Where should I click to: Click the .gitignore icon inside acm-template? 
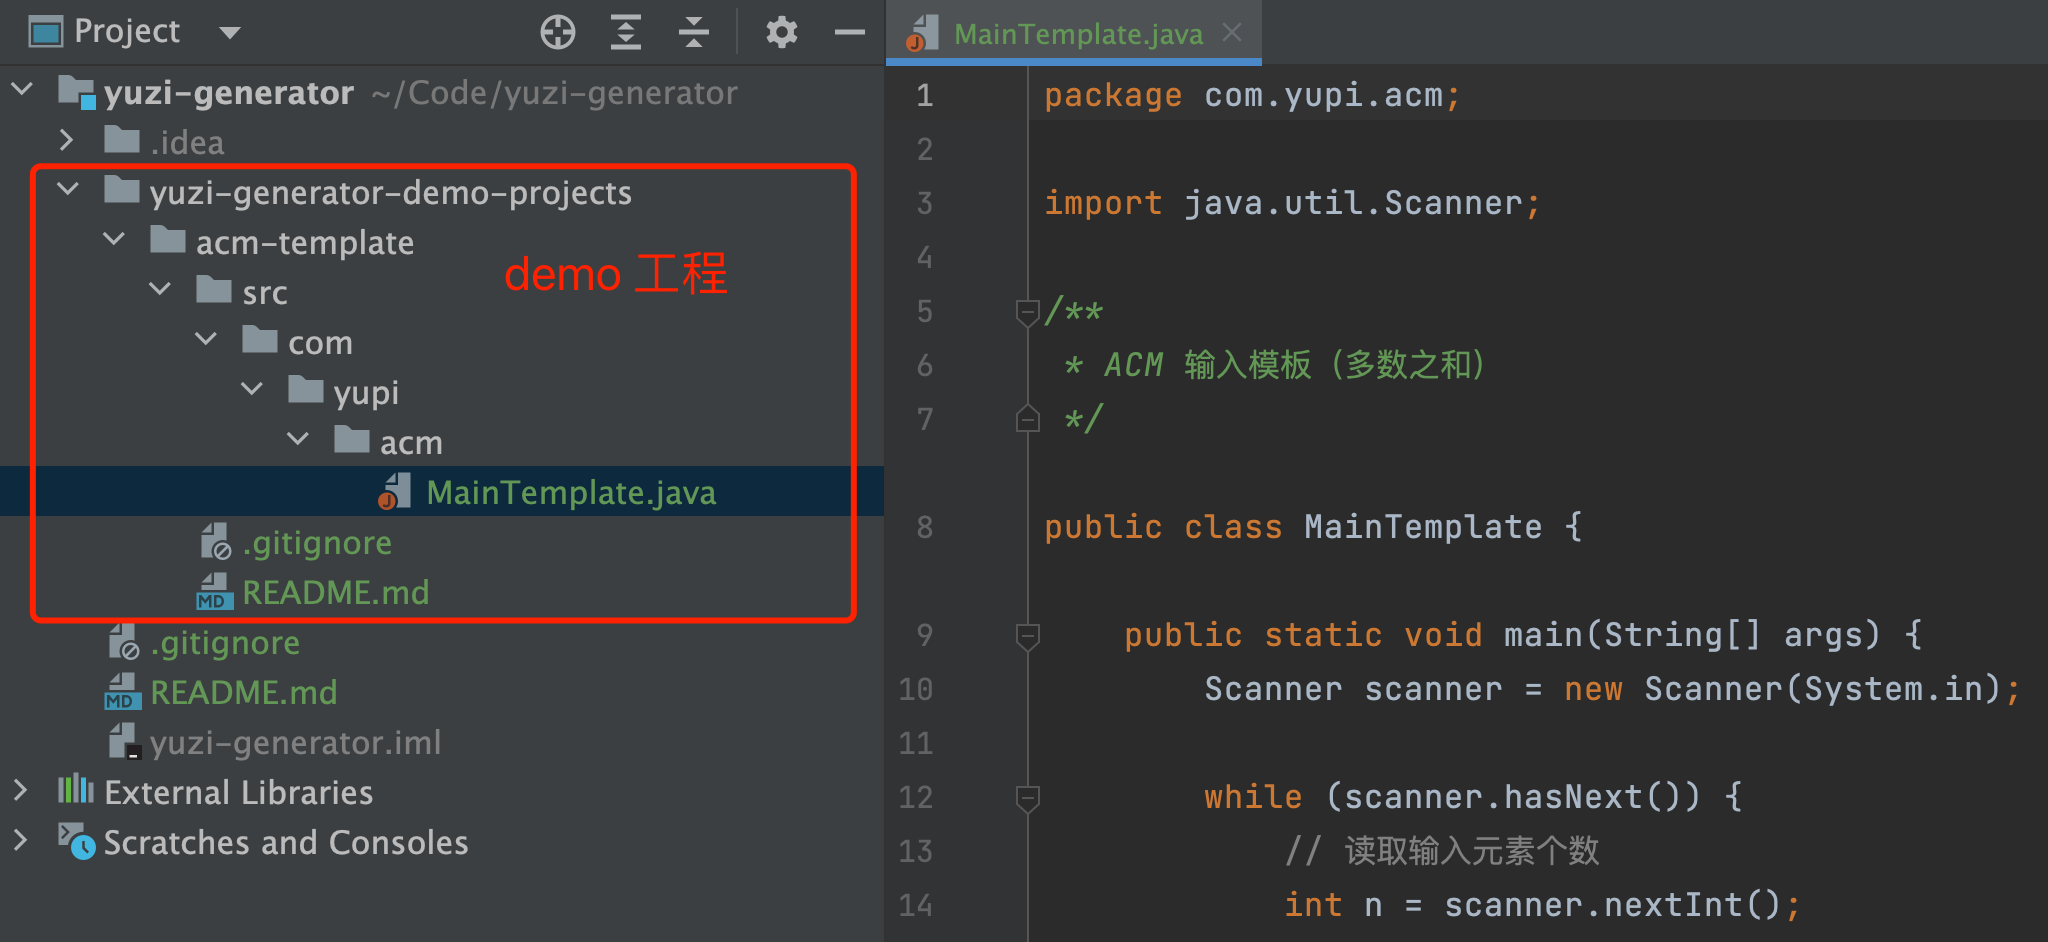(215, 541)
